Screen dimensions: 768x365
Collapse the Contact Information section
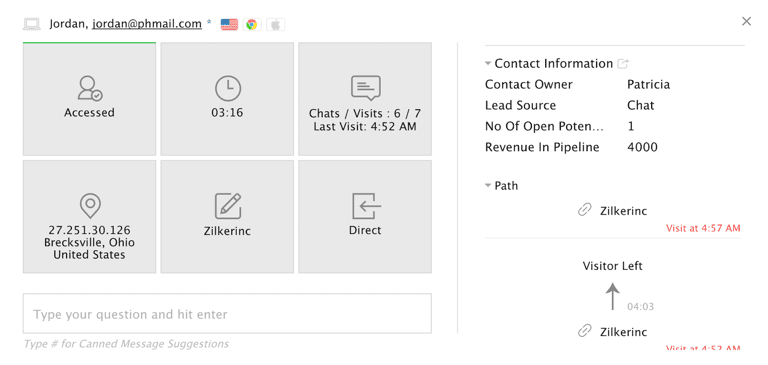tap(488, 64)
